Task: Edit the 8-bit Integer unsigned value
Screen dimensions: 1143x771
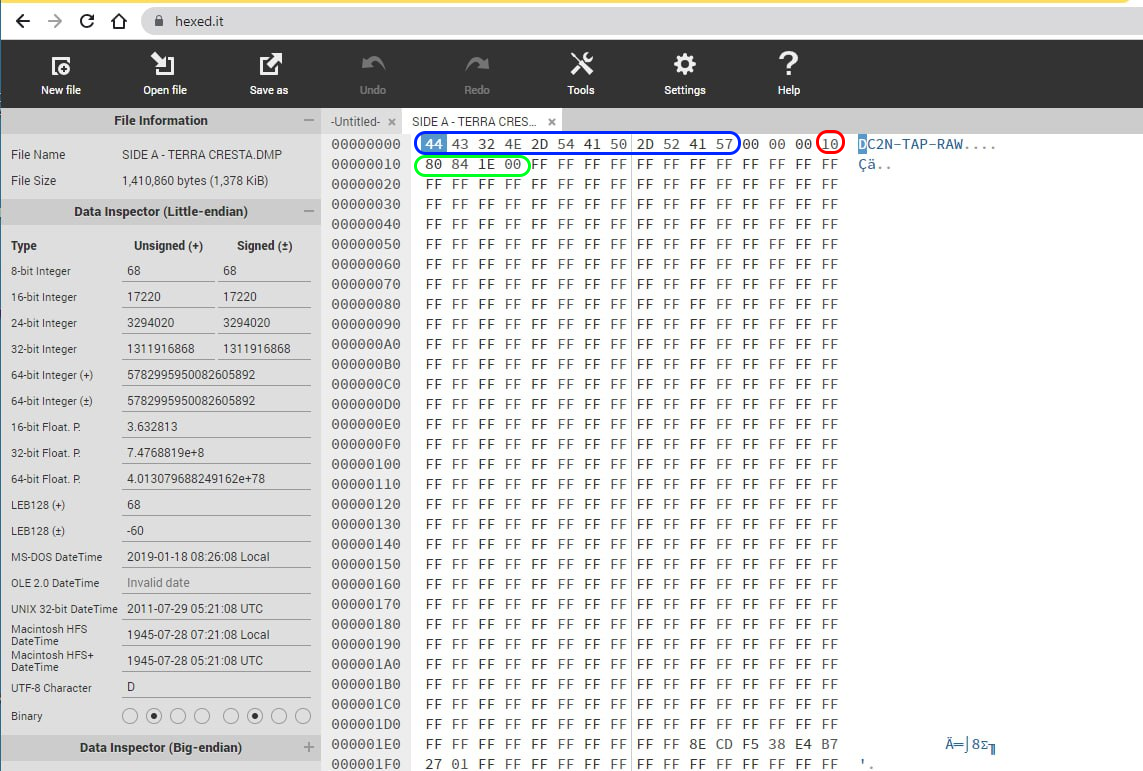Action: coord(168,271)
